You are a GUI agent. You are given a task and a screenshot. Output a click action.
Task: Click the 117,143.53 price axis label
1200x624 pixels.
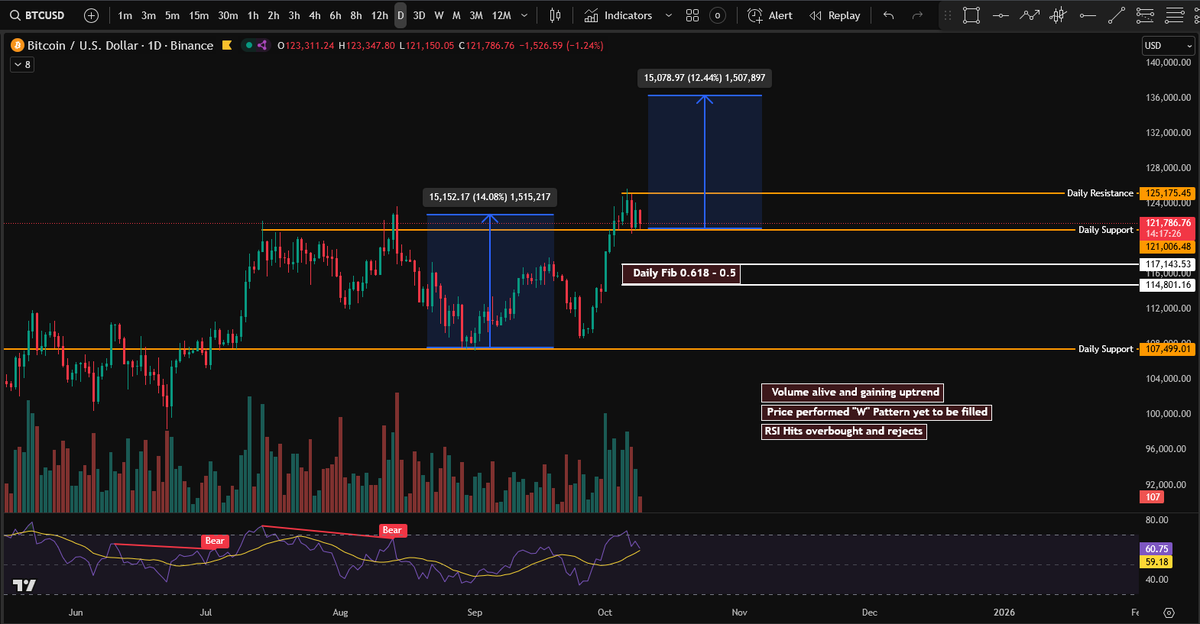pos(1168,264)
